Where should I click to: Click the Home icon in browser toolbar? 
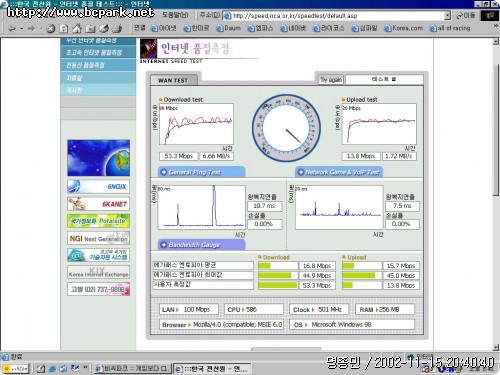(x=77, y=29)
